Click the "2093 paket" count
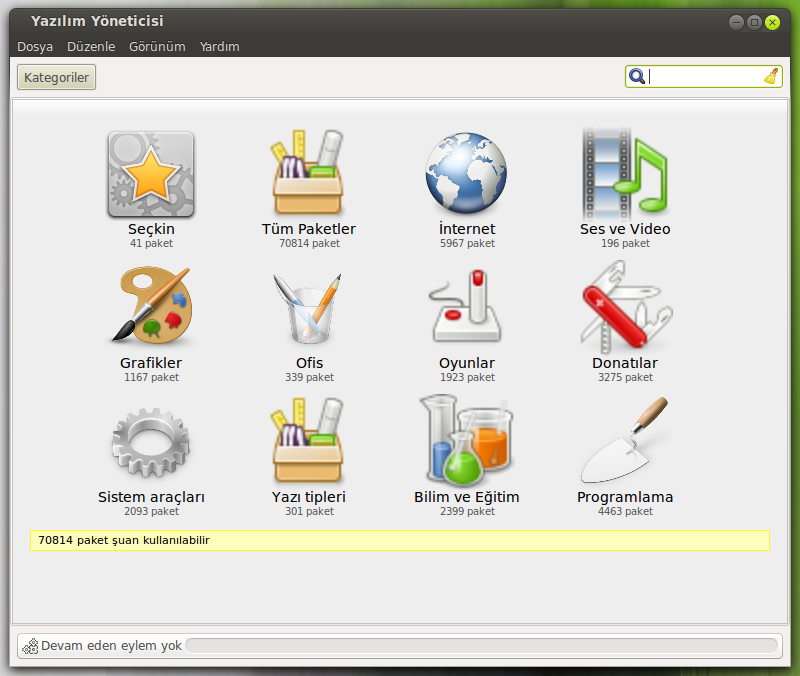This screenshot has height=676, width=800. click(x=152, y=511)
